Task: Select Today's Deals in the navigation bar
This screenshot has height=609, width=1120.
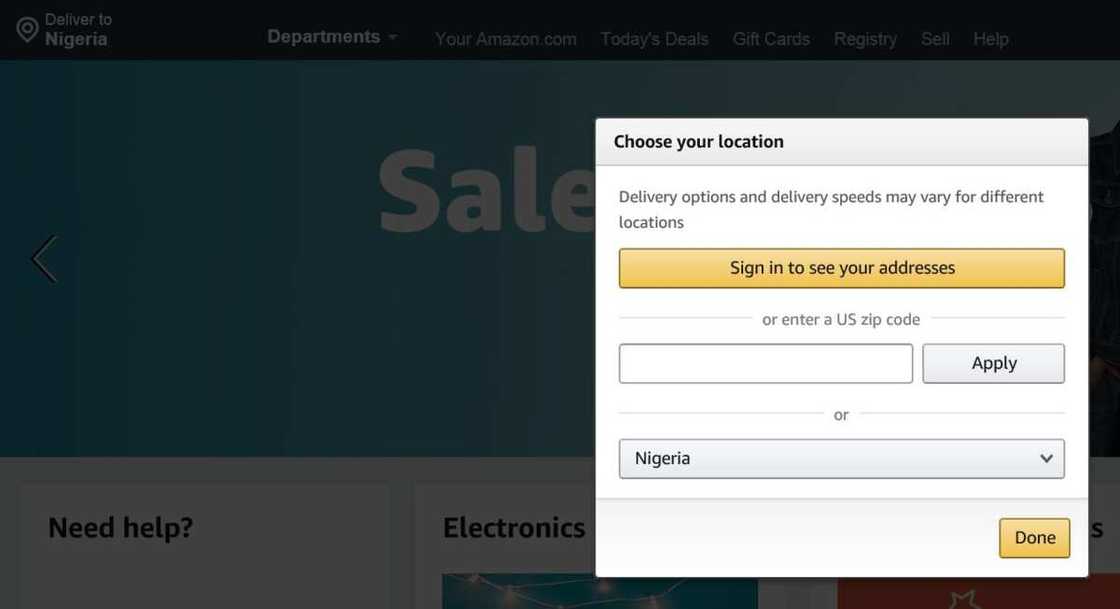Action: (654, 38)
